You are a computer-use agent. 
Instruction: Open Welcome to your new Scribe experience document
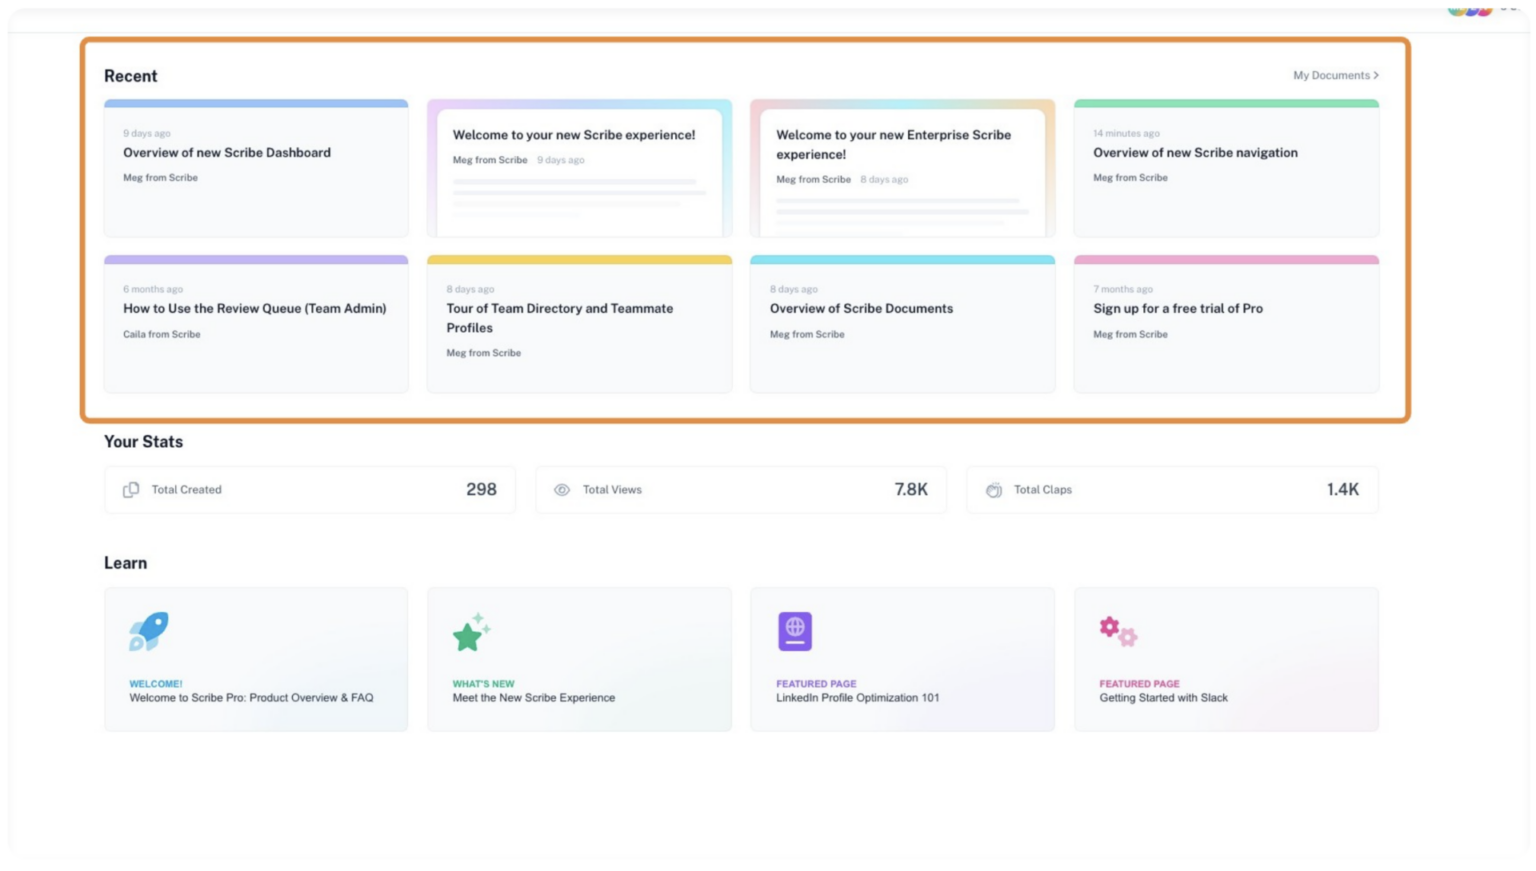pos(579,168)
